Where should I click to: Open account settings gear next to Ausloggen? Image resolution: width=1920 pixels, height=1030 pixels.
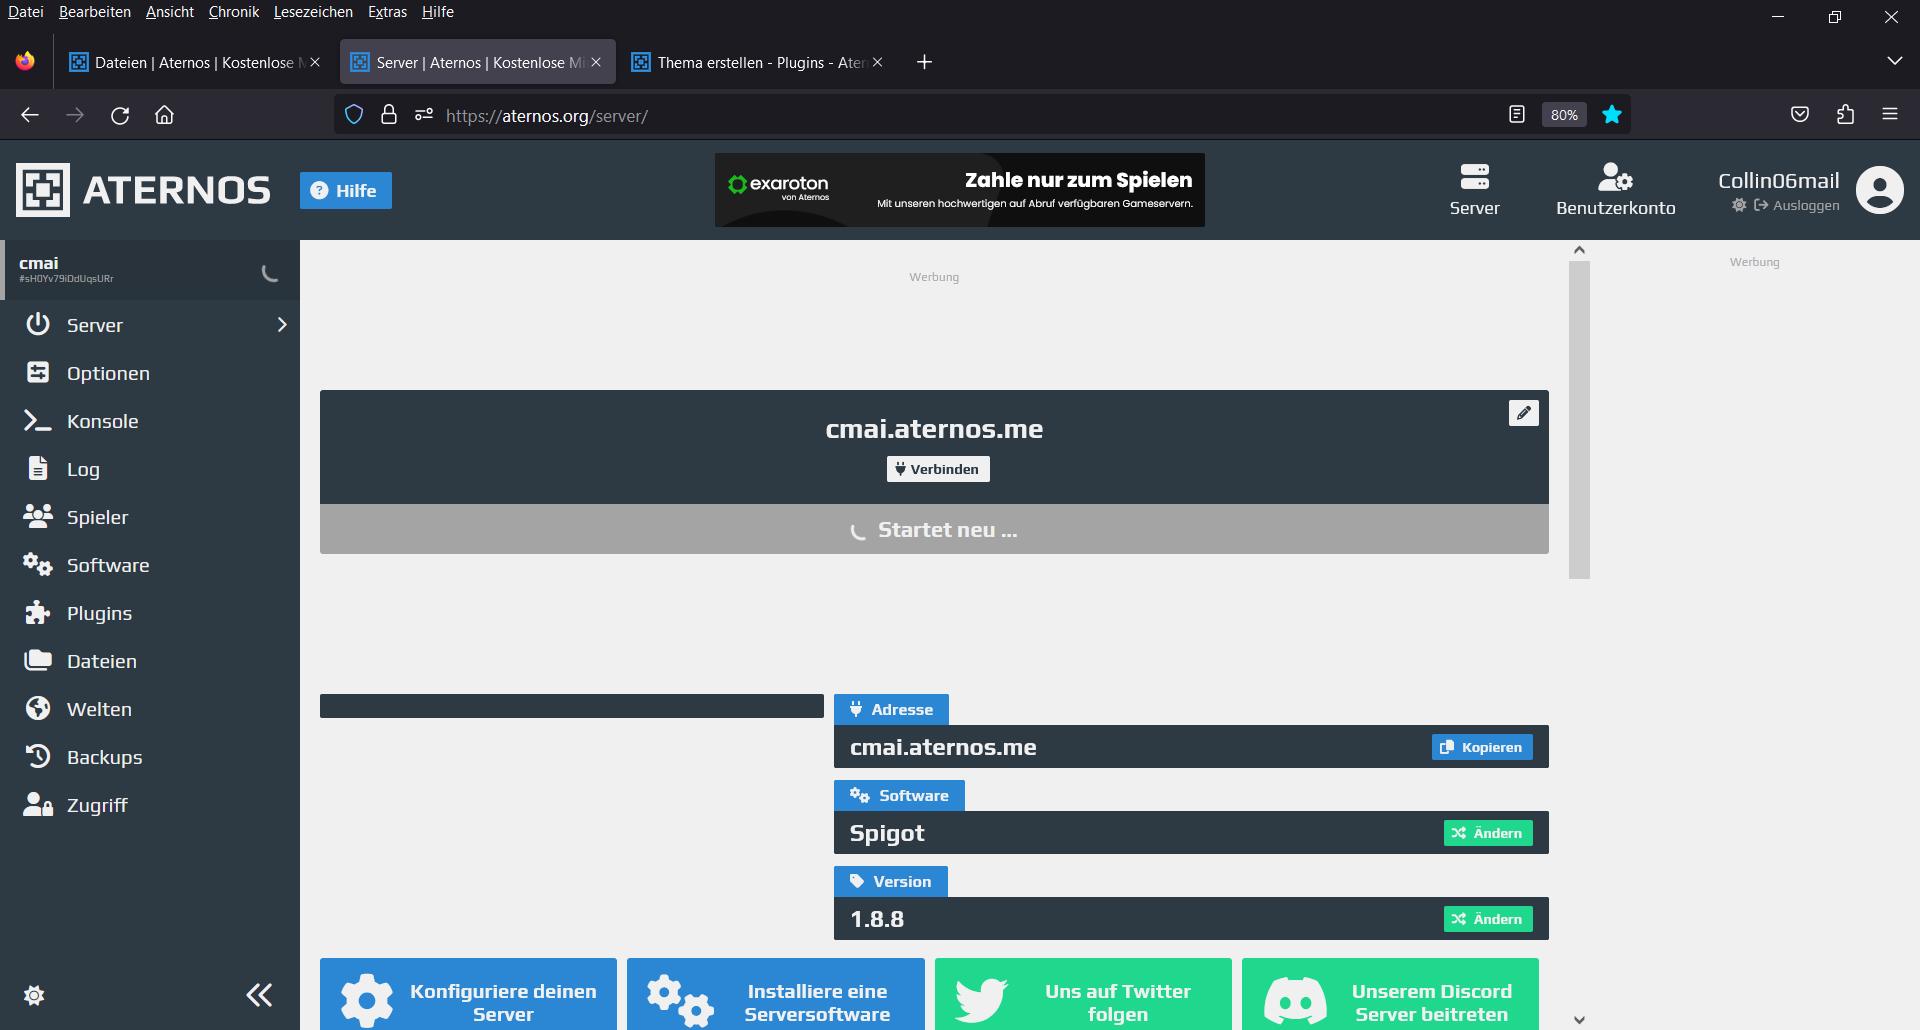tap(1739, 205)
